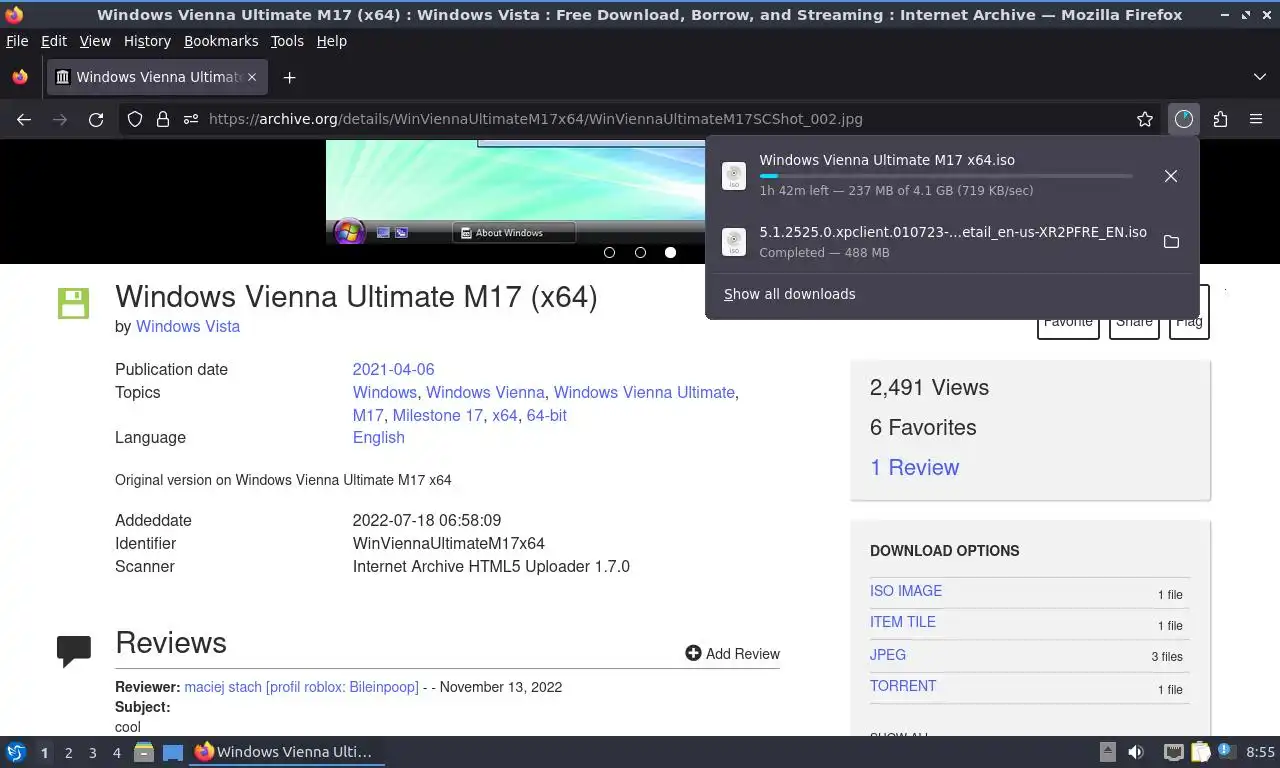Switch to workspace 4
Image resolution: width=1280 pixels, height=768 pixels.
(x=116, y=753)
